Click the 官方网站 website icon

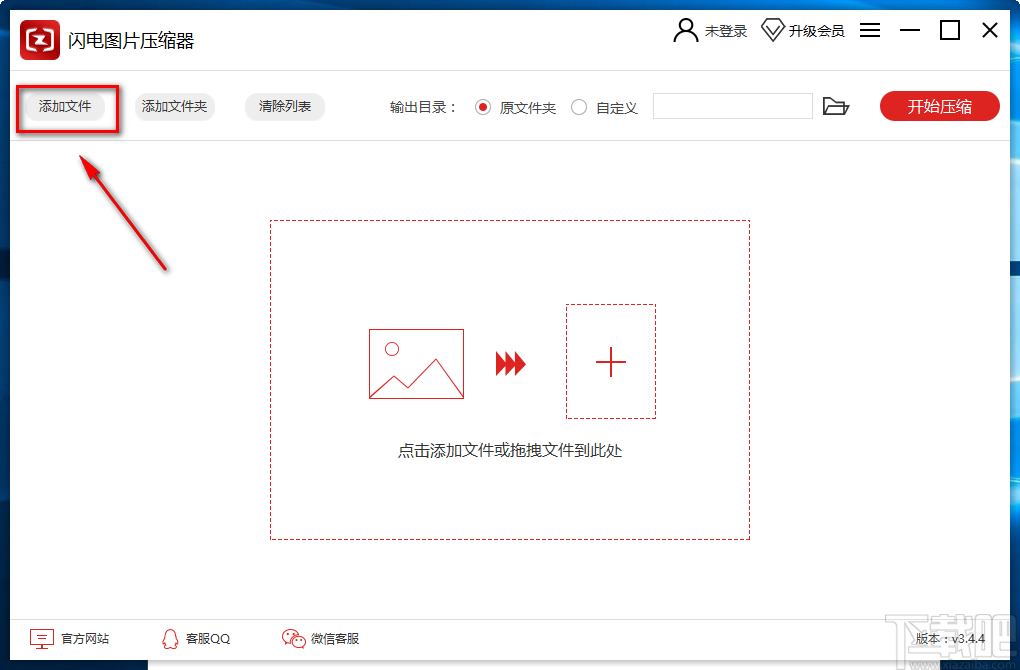40,638
